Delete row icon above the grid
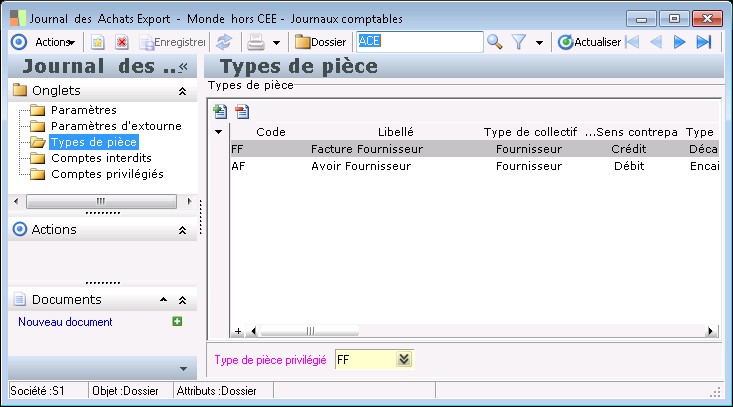Viewport: 733px width, 407px height. [x=241, y=111]
